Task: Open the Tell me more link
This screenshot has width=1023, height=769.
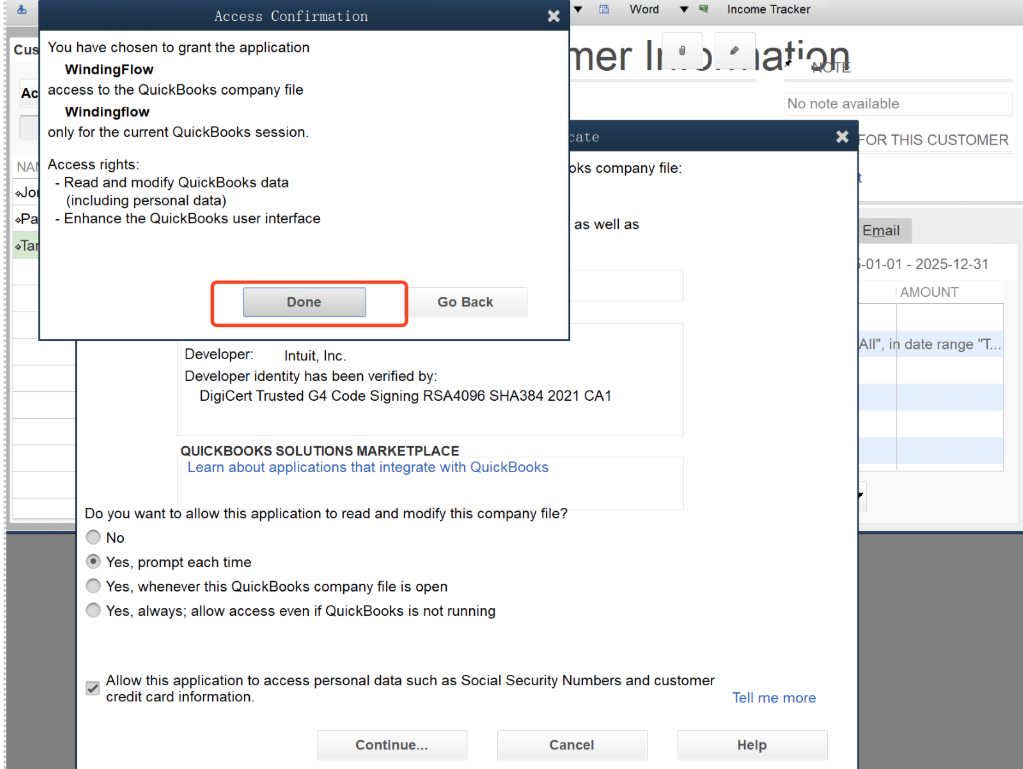Action: pyautogui.click(x=774, y=698)
